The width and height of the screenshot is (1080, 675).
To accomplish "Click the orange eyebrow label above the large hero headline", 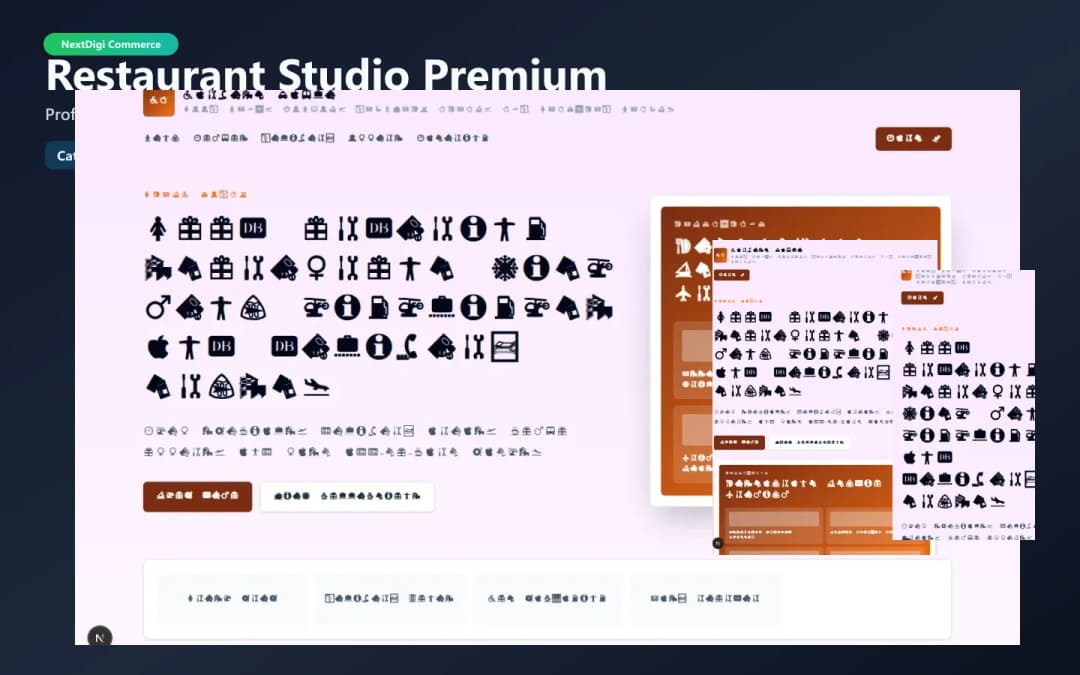I will [x=196, y=194].
